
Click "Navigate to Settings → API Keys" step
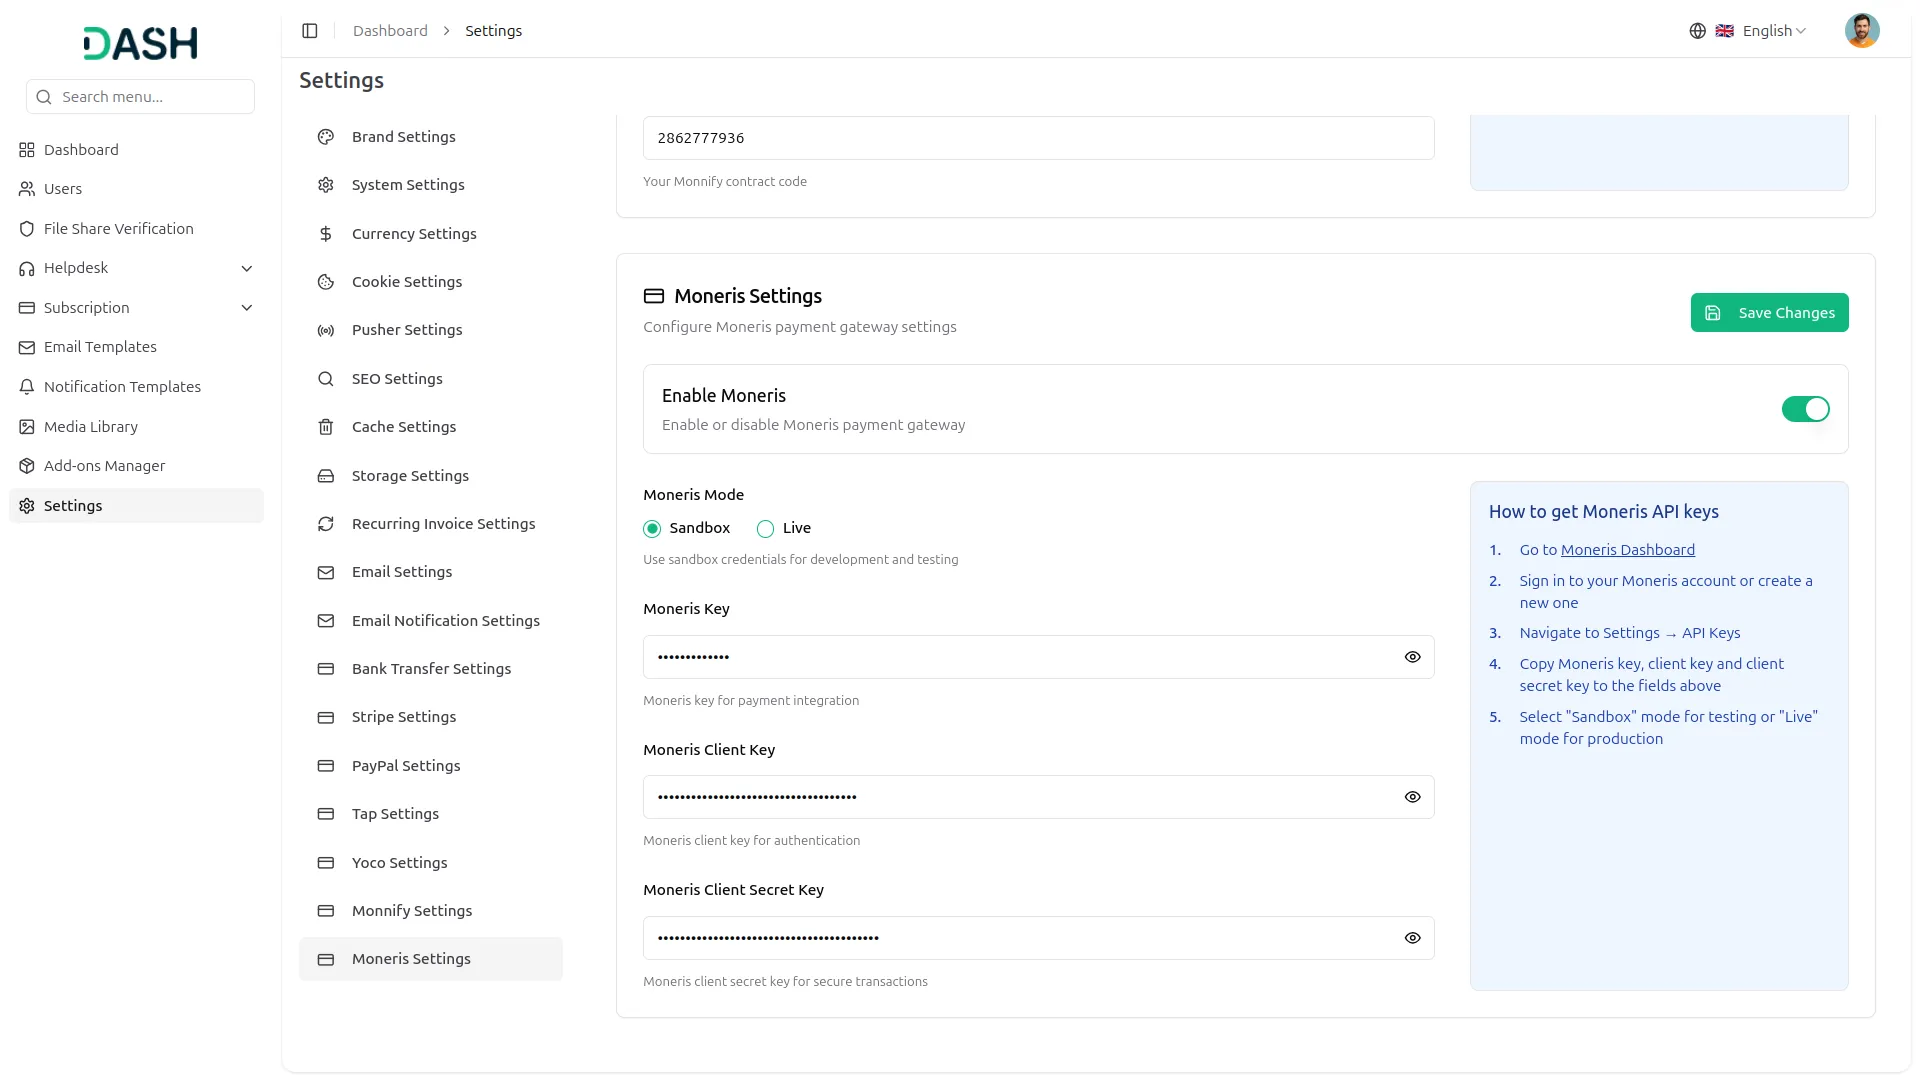pyautogui.click(x=1629, y=633)
